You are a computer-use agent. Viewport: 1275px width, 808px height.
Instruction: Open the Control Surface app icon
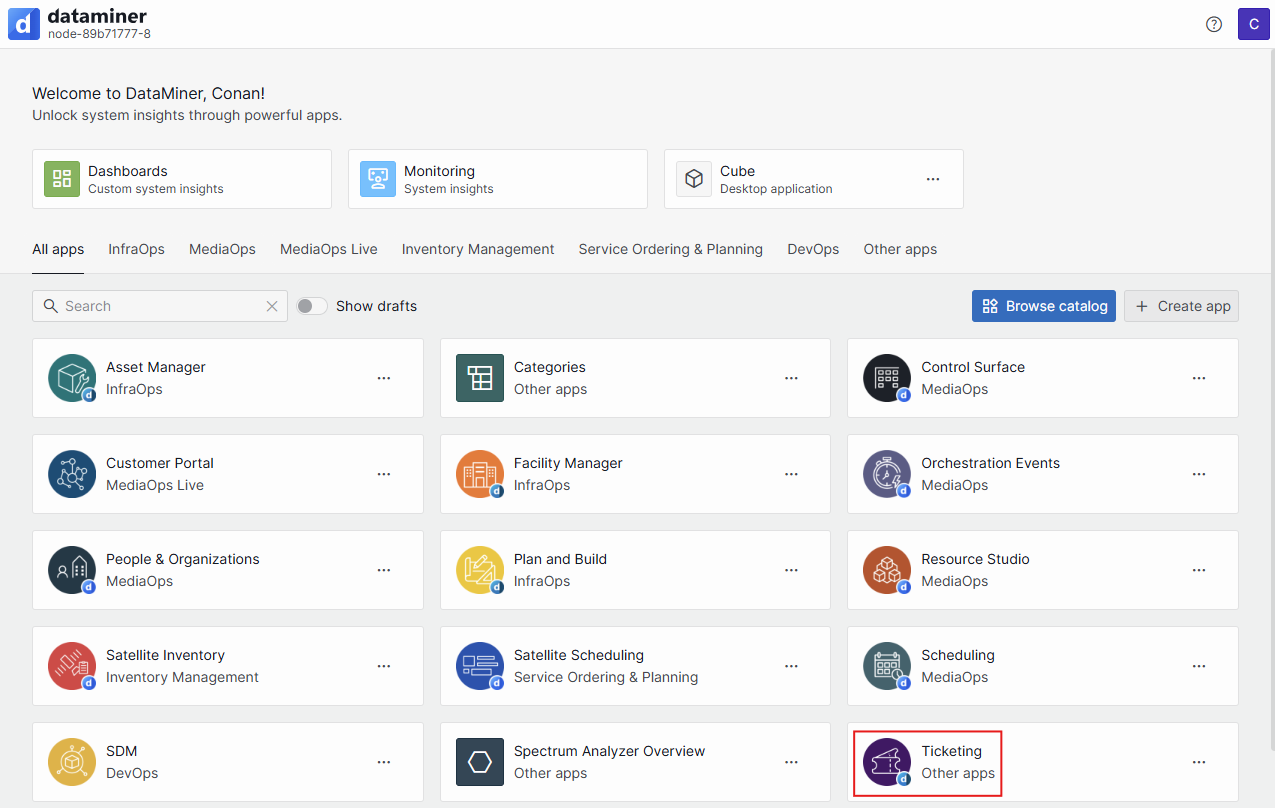tap(887, 378)
